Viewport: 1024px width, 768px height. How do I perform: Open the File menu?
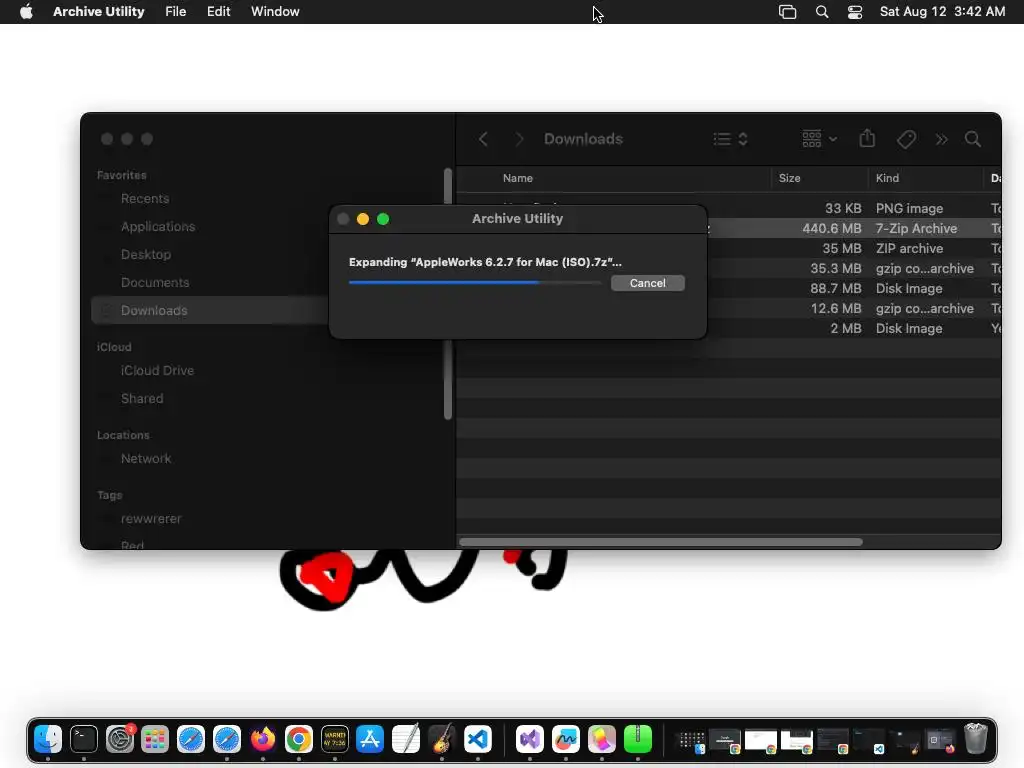(x=175, y=12)
